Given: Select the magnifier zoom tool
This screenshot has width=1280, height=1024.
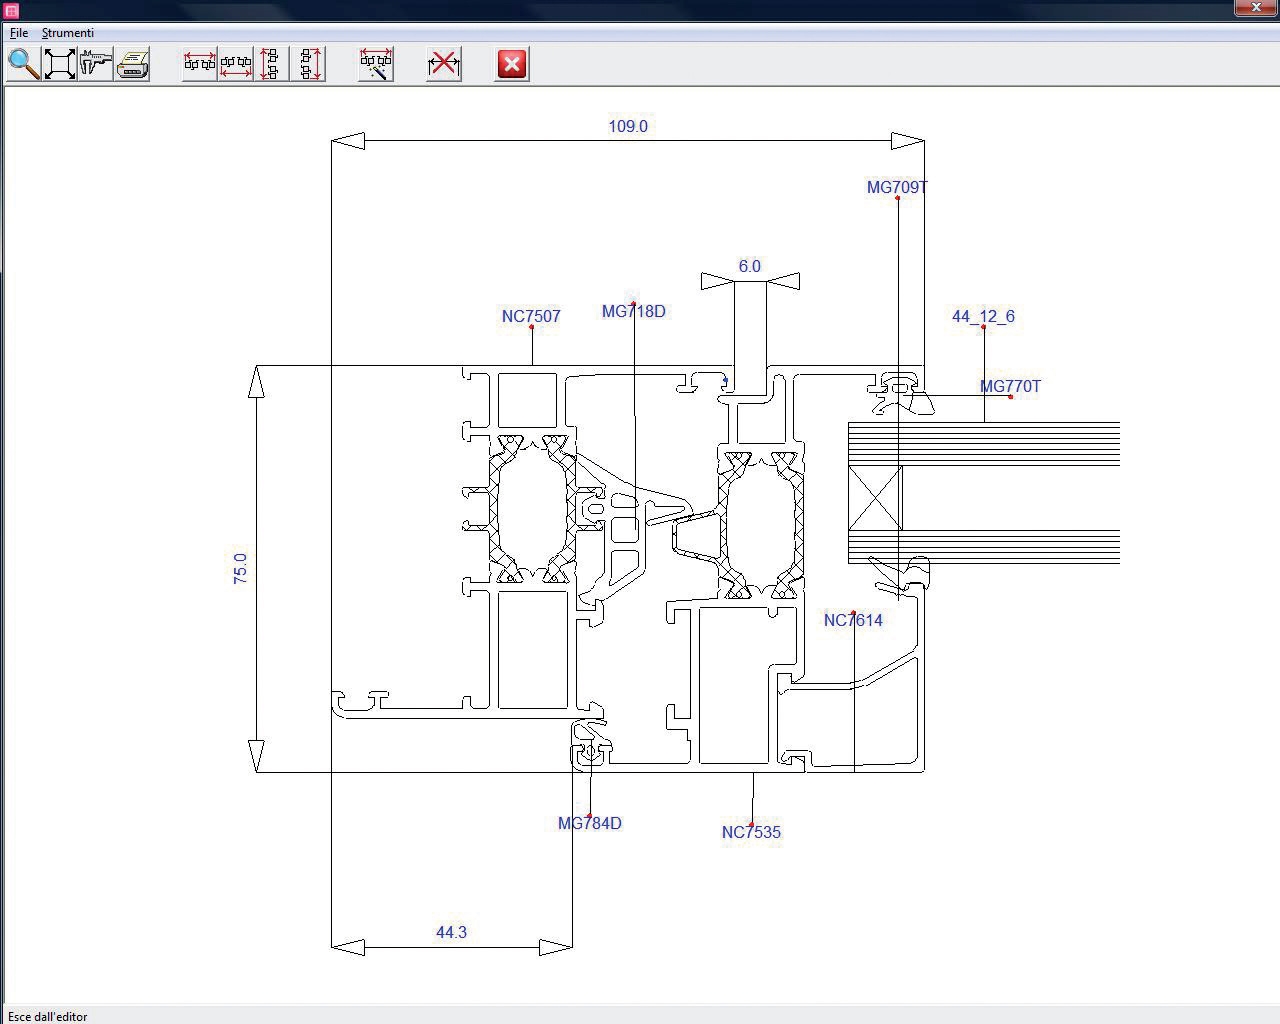Looking at the screenshot, I should tap(22, 64).
